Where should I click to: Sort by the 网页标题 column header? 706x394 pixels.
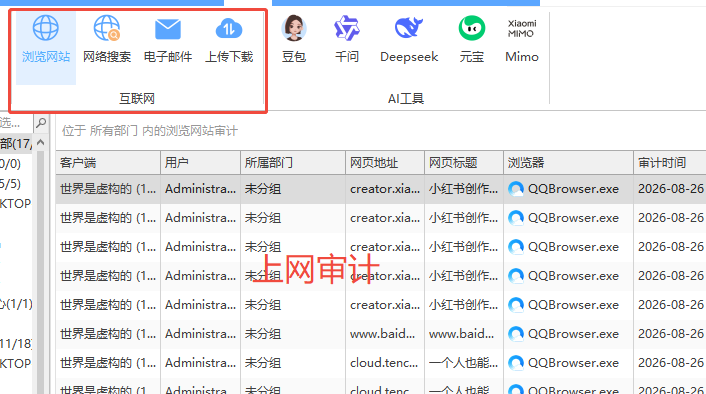point(464,163)
